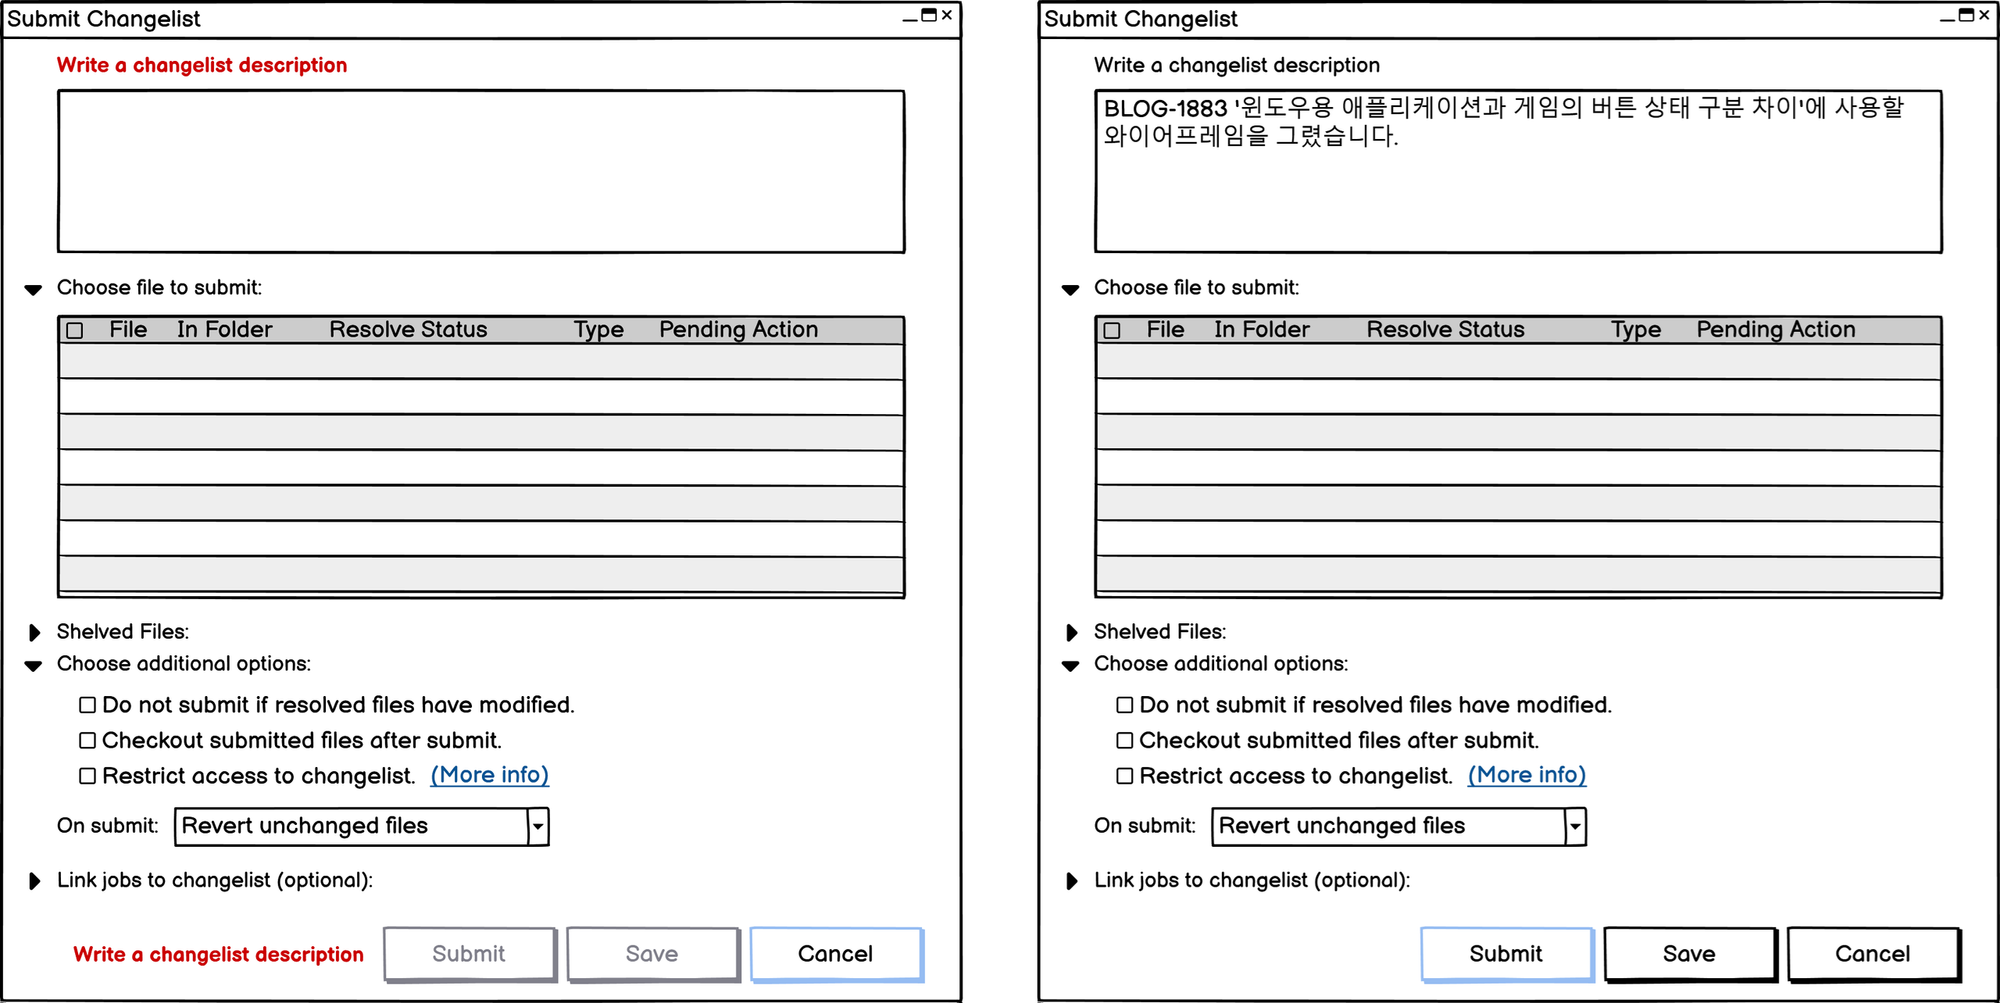Sort by File column in left window
Image resolution: width=2000 pixels, height=1003 pixels.
128,330
